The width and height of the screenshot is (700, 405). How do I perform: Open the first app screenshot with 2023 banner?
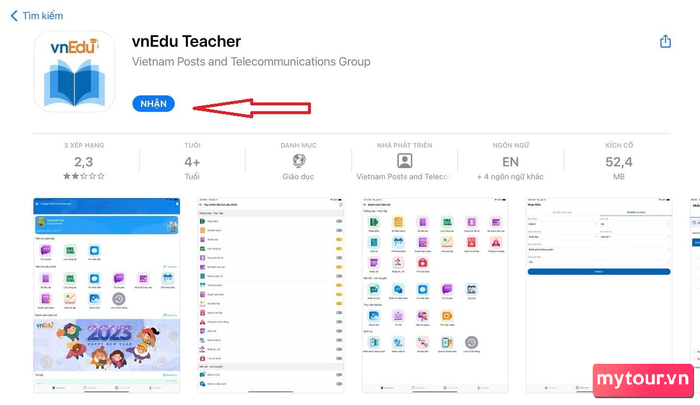coord(107,296)
